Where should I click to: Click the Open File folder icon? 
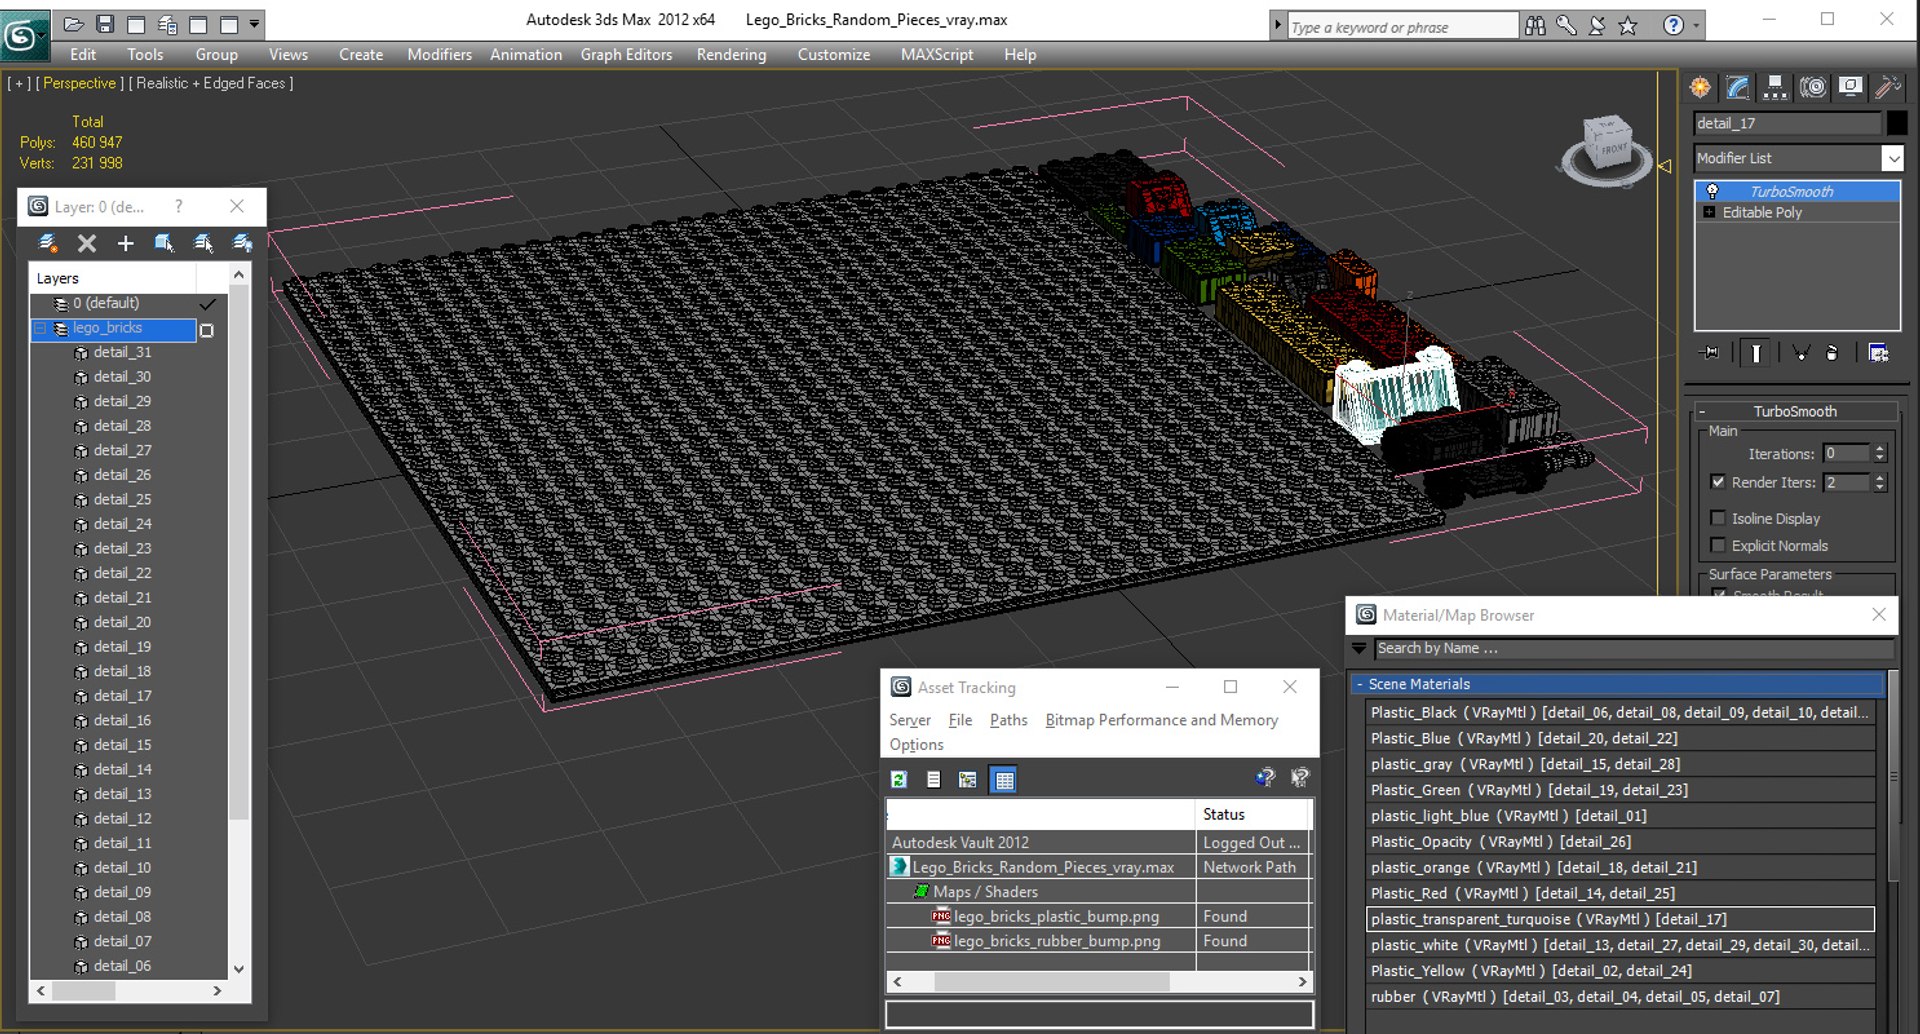pos(73,24)
